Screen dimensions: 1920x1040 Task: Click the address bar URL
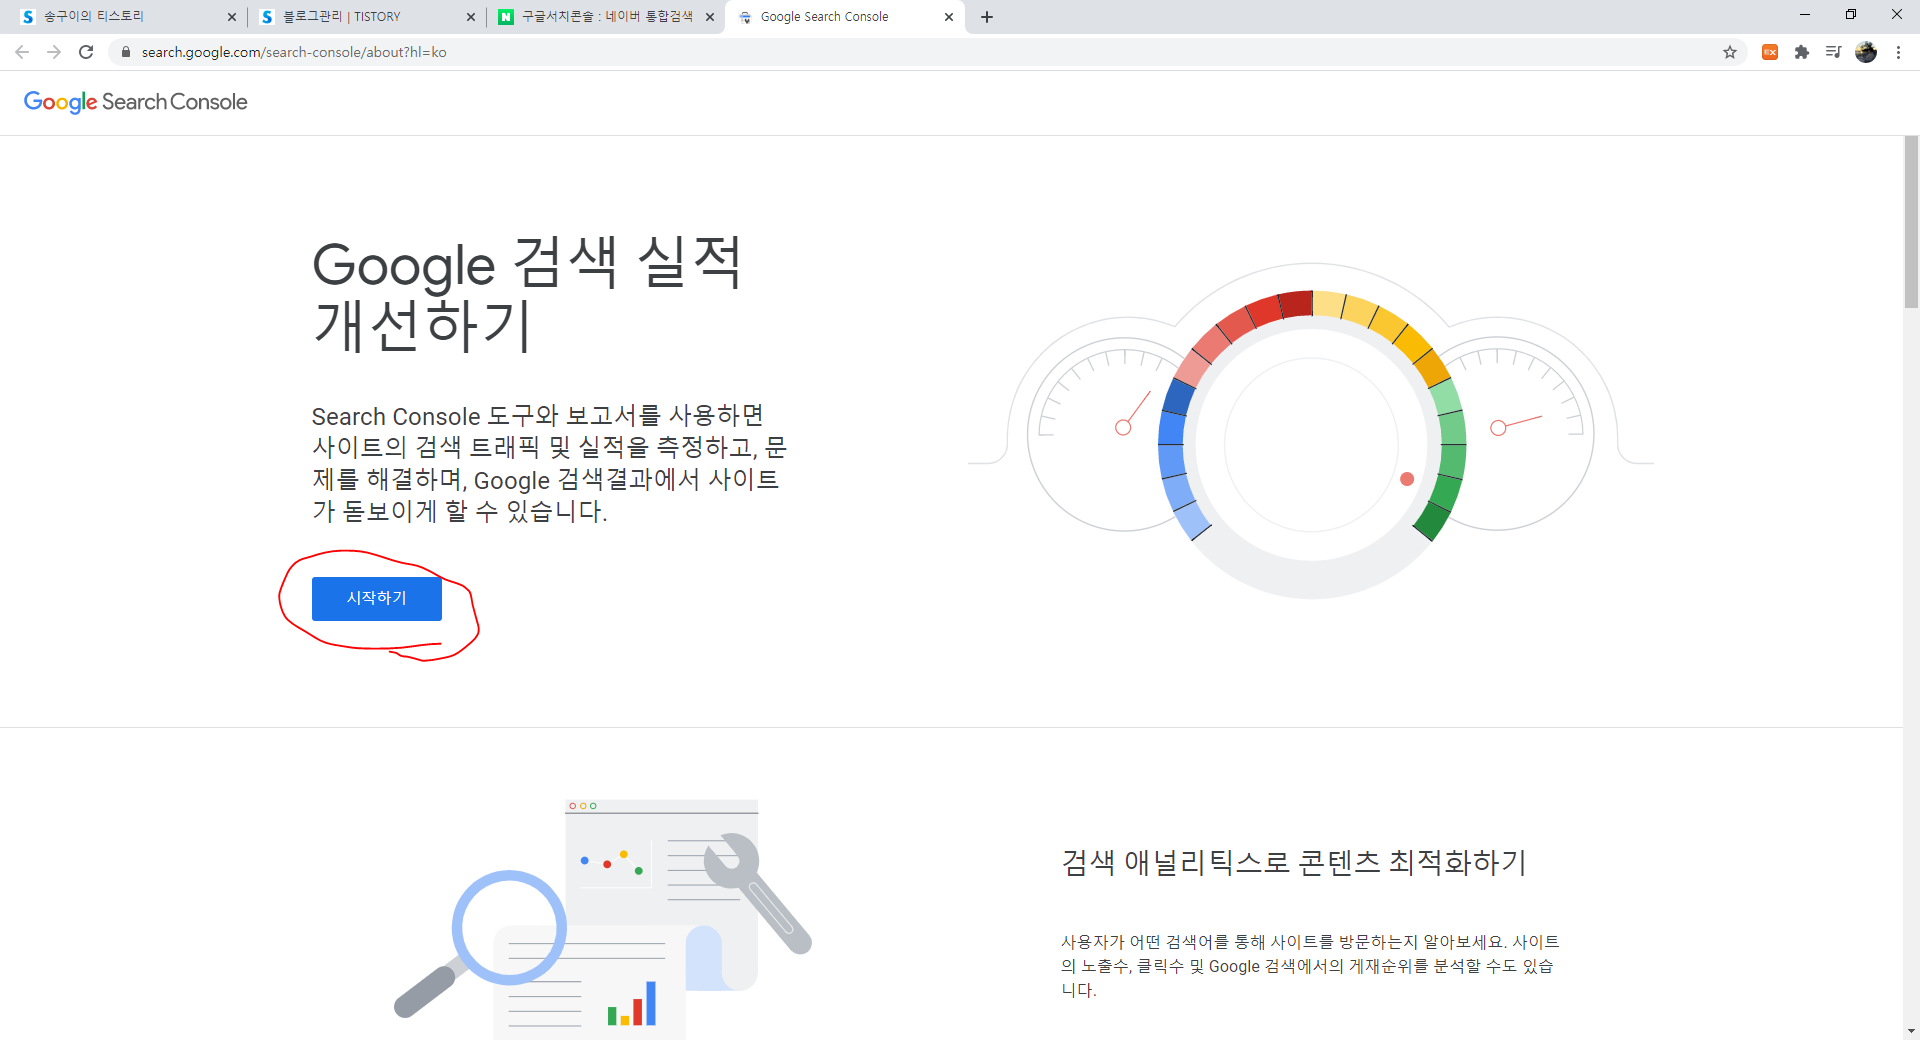tap(294, 52)
